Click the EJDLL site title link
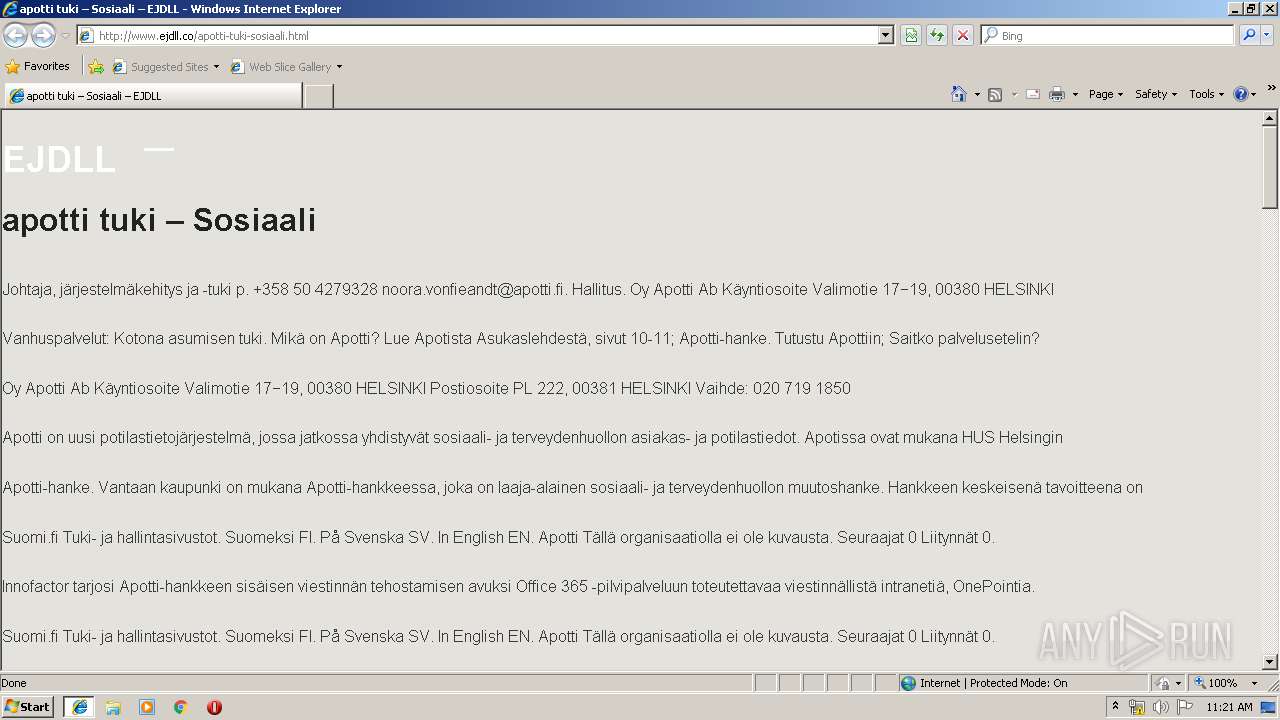The width and height of the screenshot is (1280, 720). pos(59,160)
